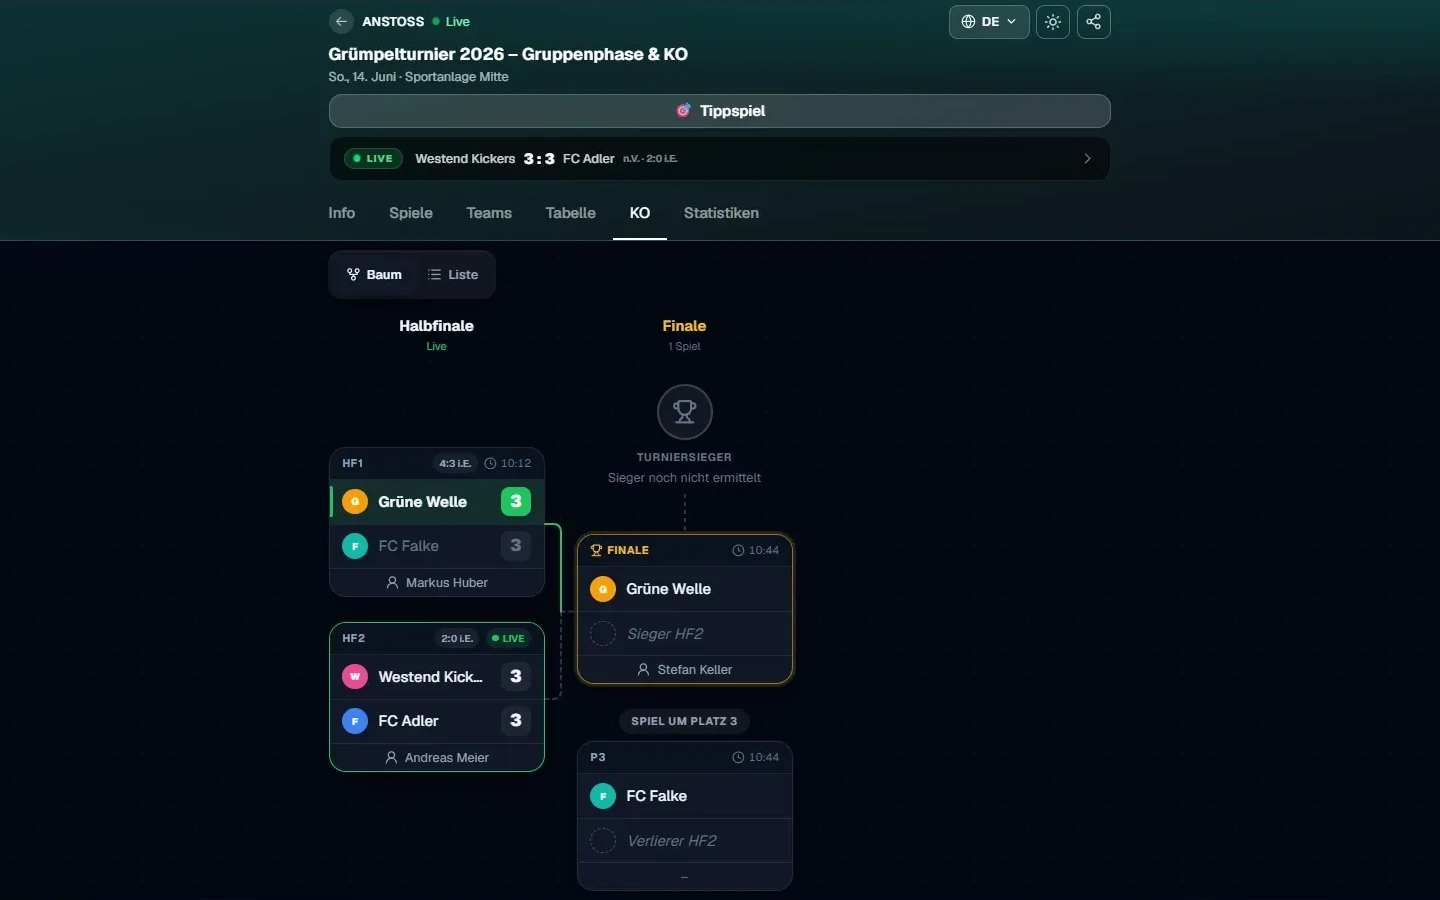The height and width of the screenshot is (900, 1440).
Task: Click FC Adler's score in HF2
Action: tap(516, 721)
